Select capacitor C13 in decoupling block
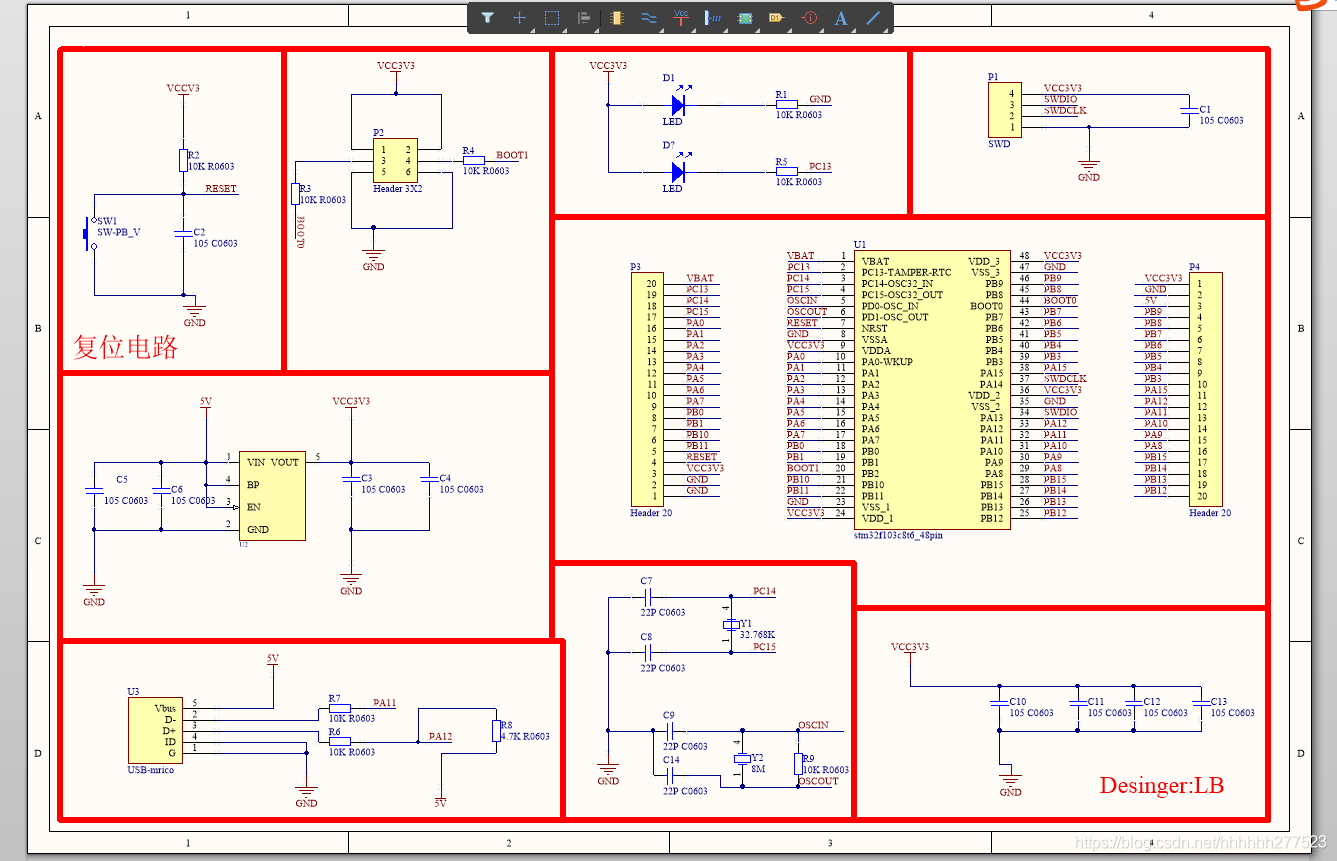 point(1201,703)
